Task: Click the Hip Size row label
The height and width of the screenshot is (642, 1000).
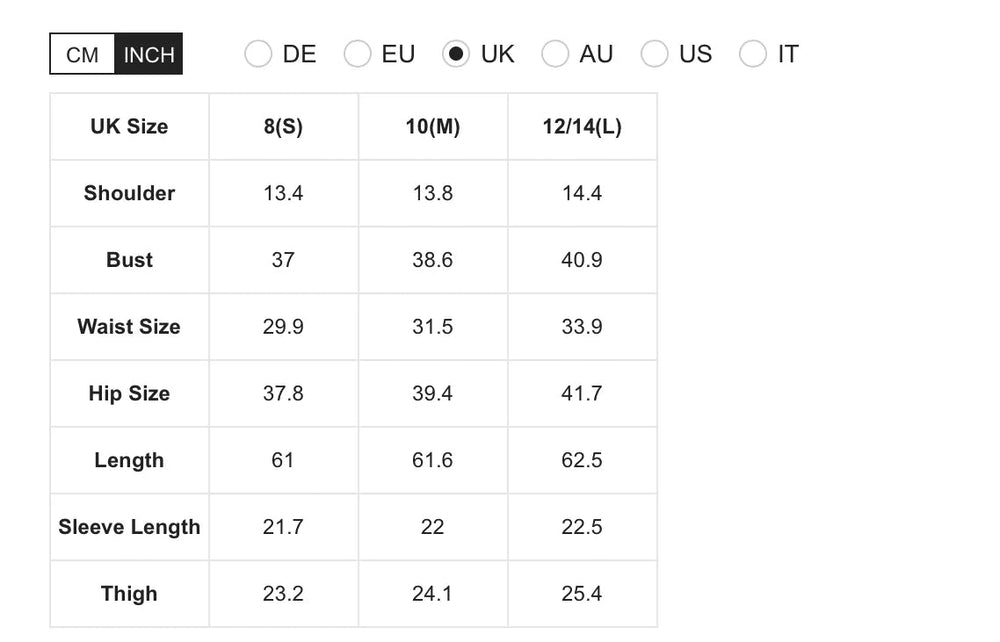Action: [129, 394]
